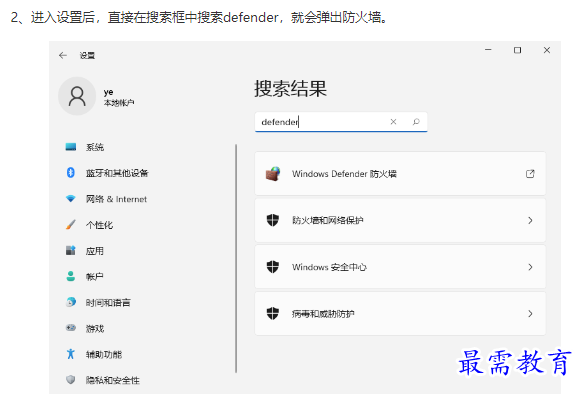
Task: Click the Personalization paintbrush icon
Action: tap(71, 225)
